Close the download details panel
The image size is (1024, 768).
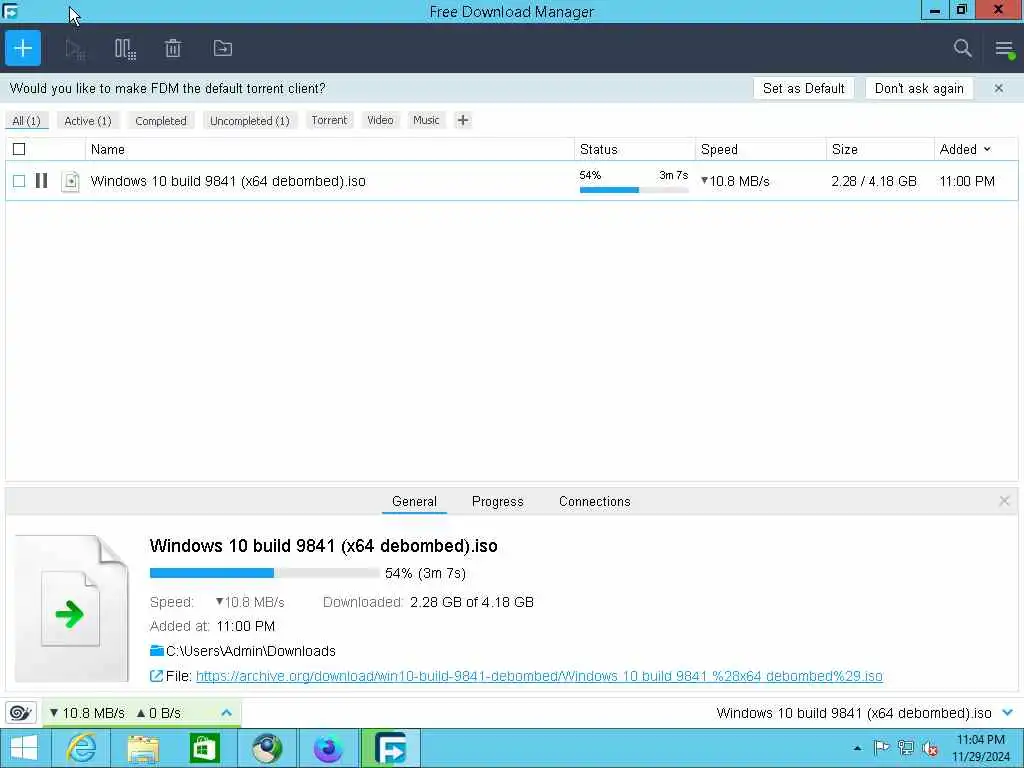(1004, 501)
